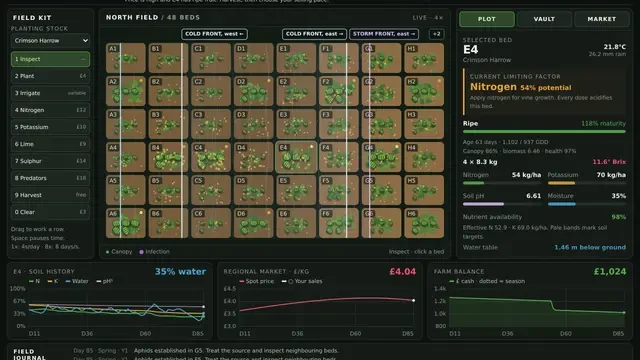Pick the 4 Nitrogen treatment
Image resolution: width=640 pixels, height=360 pixels.
click(50, 110)
